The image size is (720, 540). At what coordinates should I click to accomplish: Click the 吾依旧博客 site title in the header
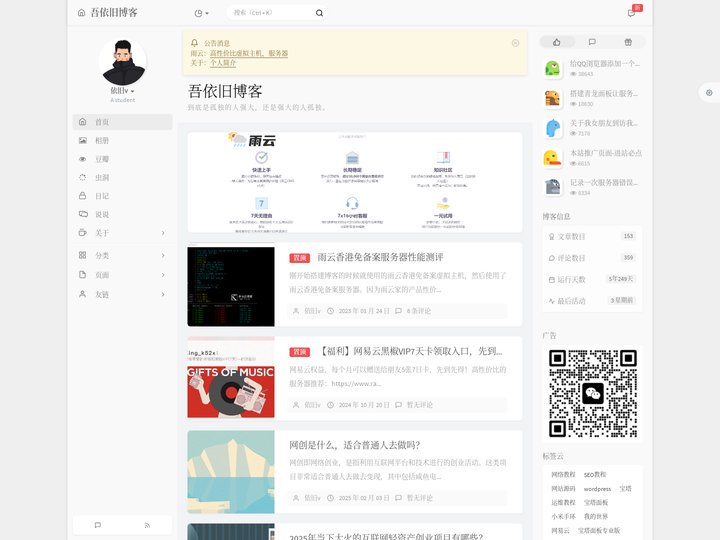(x=114, y=13)
